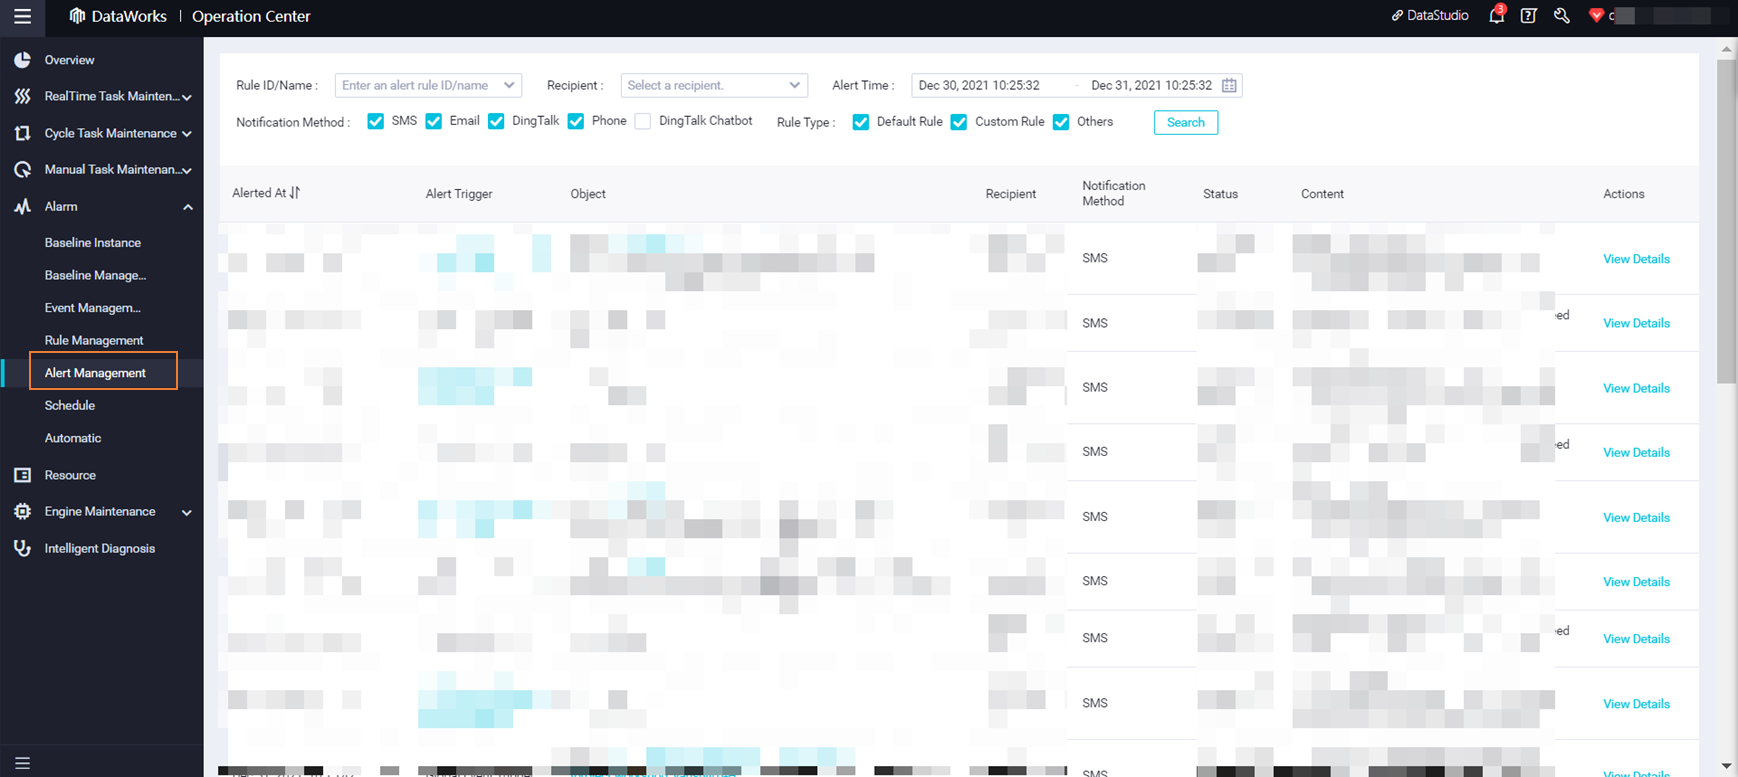The width and height of the screenshot is (1738, 777).
Task: Open the notifications bell icon
Action: tap(1496, 15)
